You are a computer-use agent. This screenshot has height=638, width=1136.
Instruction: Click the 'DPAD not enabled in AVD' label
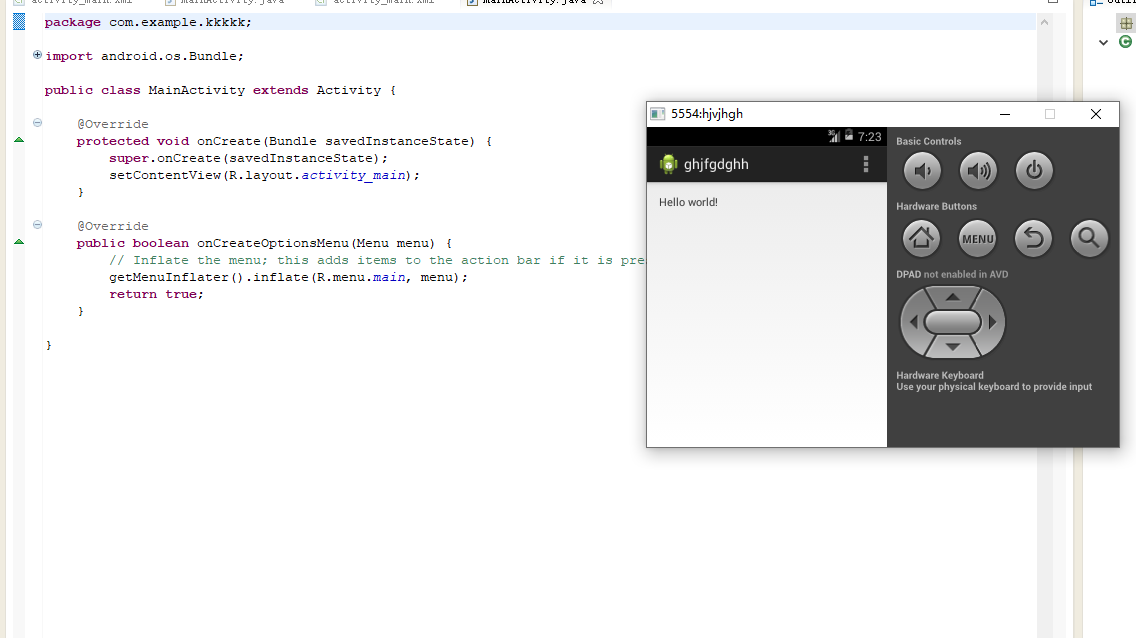click(952, 274)
